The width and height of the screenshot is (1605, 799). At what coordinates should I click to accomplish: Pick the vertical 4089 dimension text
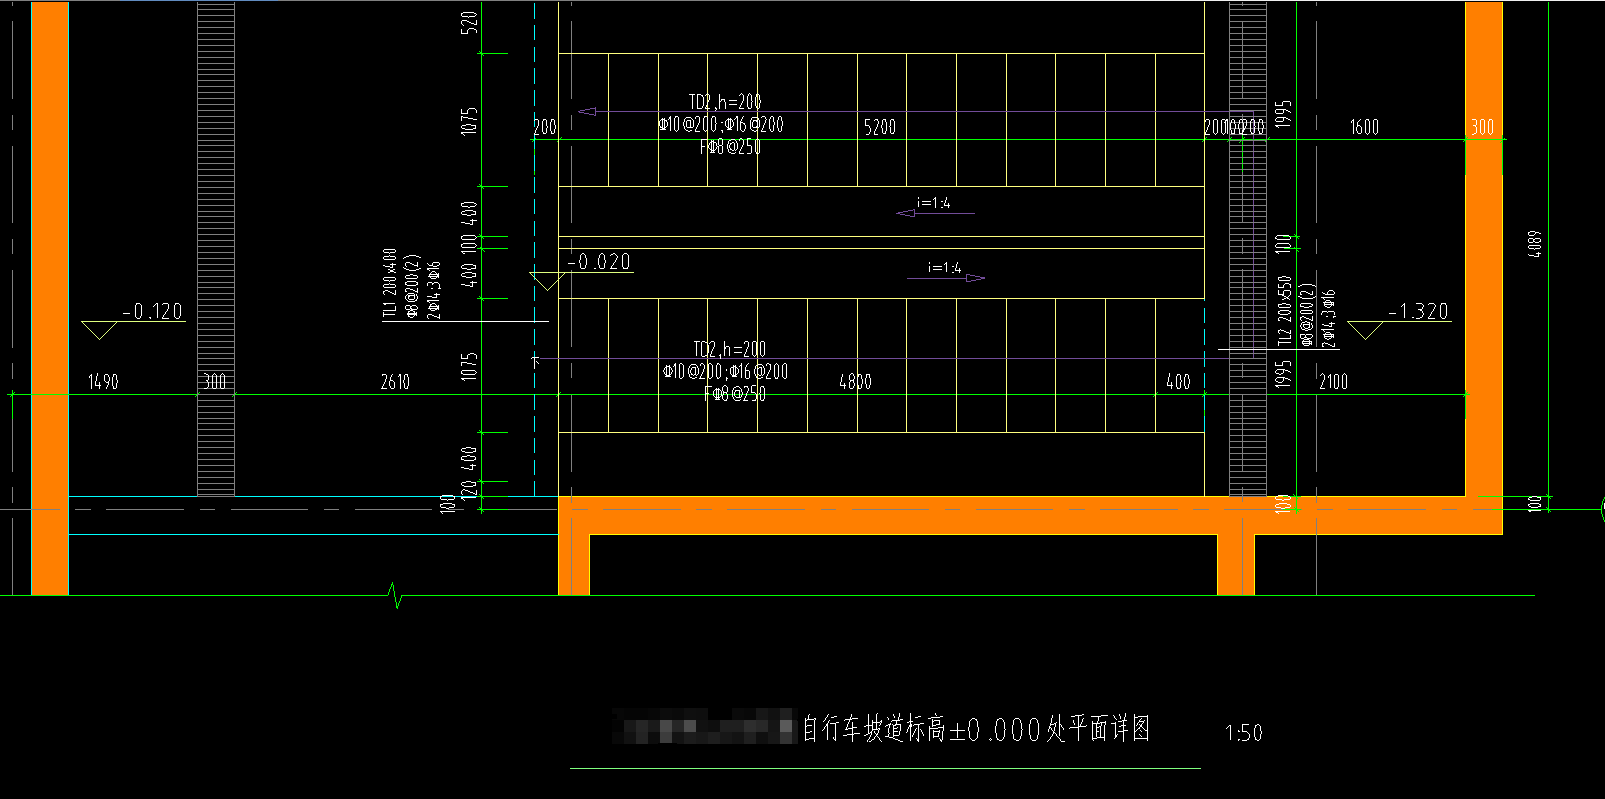tap(1535, 244)
